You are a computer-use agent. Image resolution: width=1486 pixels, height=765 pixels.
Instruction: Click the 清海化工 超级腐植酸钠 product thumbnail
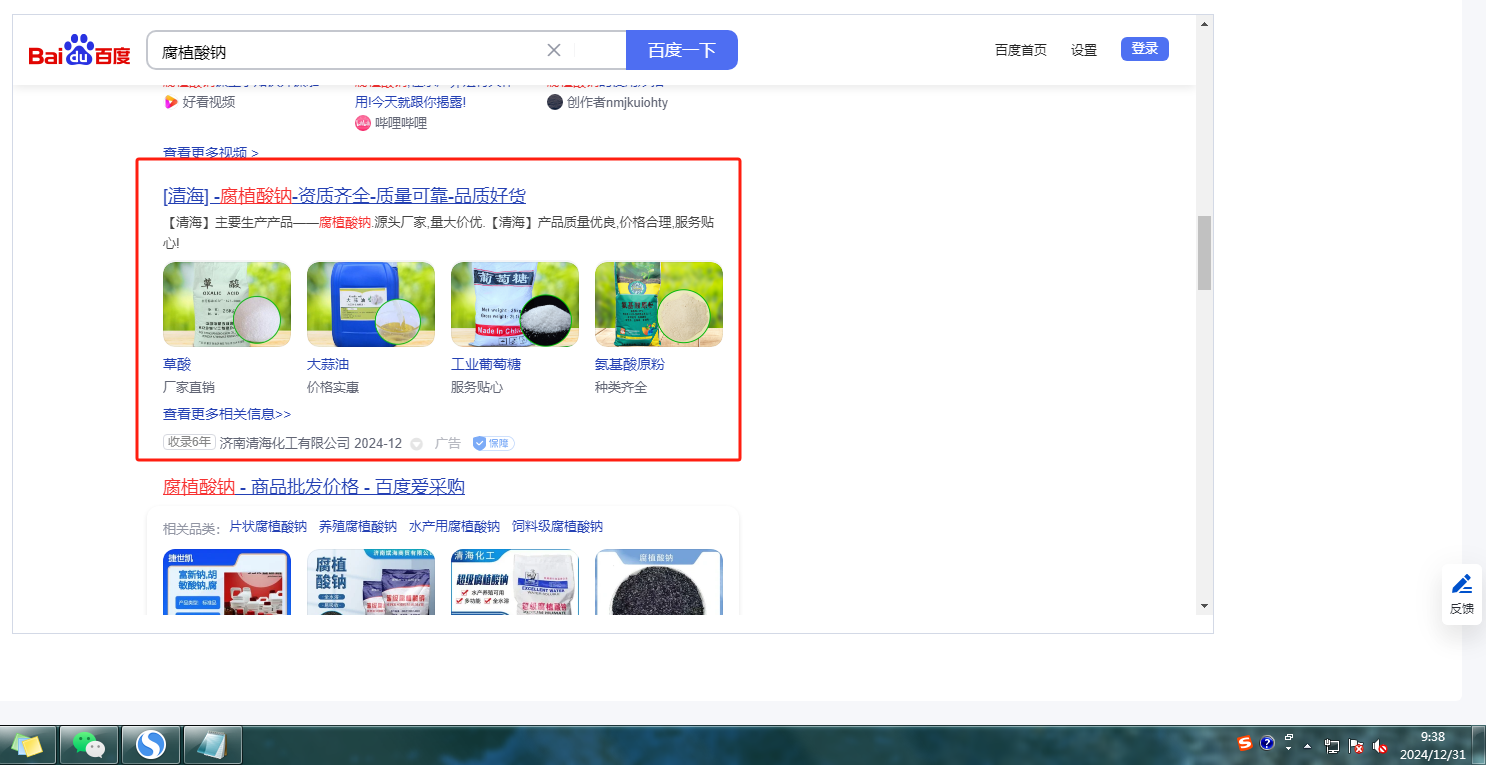pos(515,581)
